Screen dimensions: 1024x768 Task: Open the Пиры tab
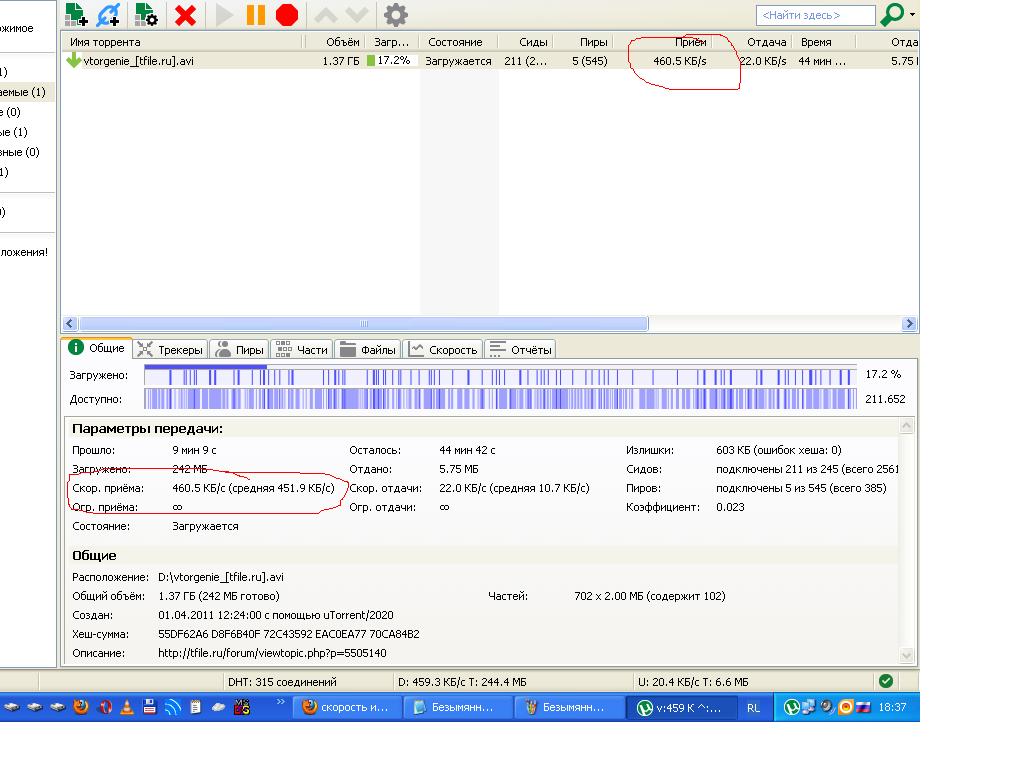(239, 349)
